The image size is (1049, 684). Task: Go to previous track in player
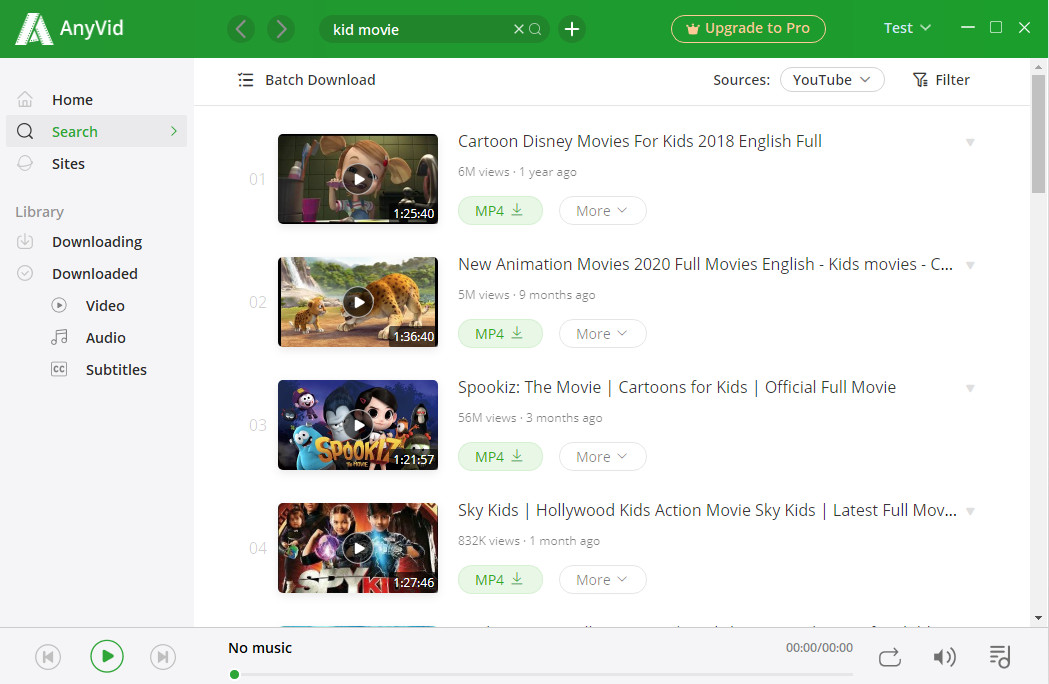[x=48, y=656]
